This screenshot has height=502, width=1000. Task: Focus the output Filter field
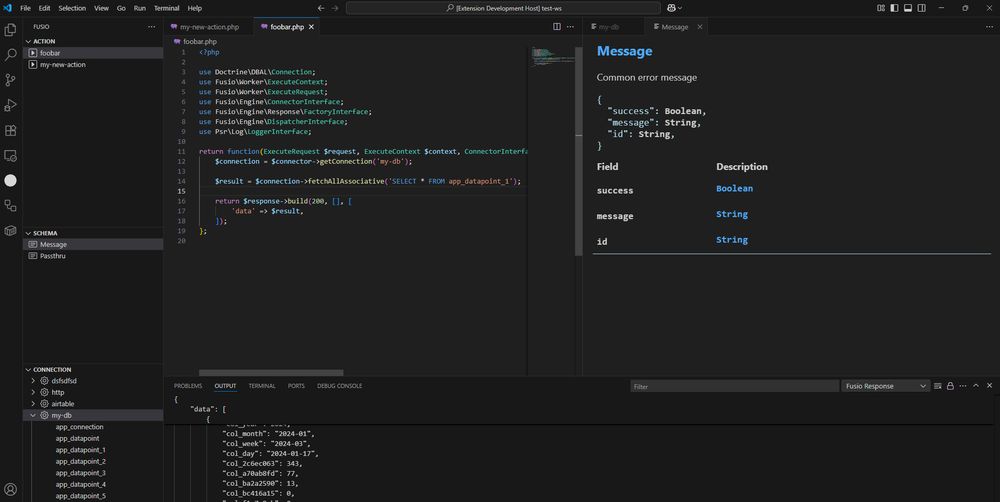pos(734,386)
